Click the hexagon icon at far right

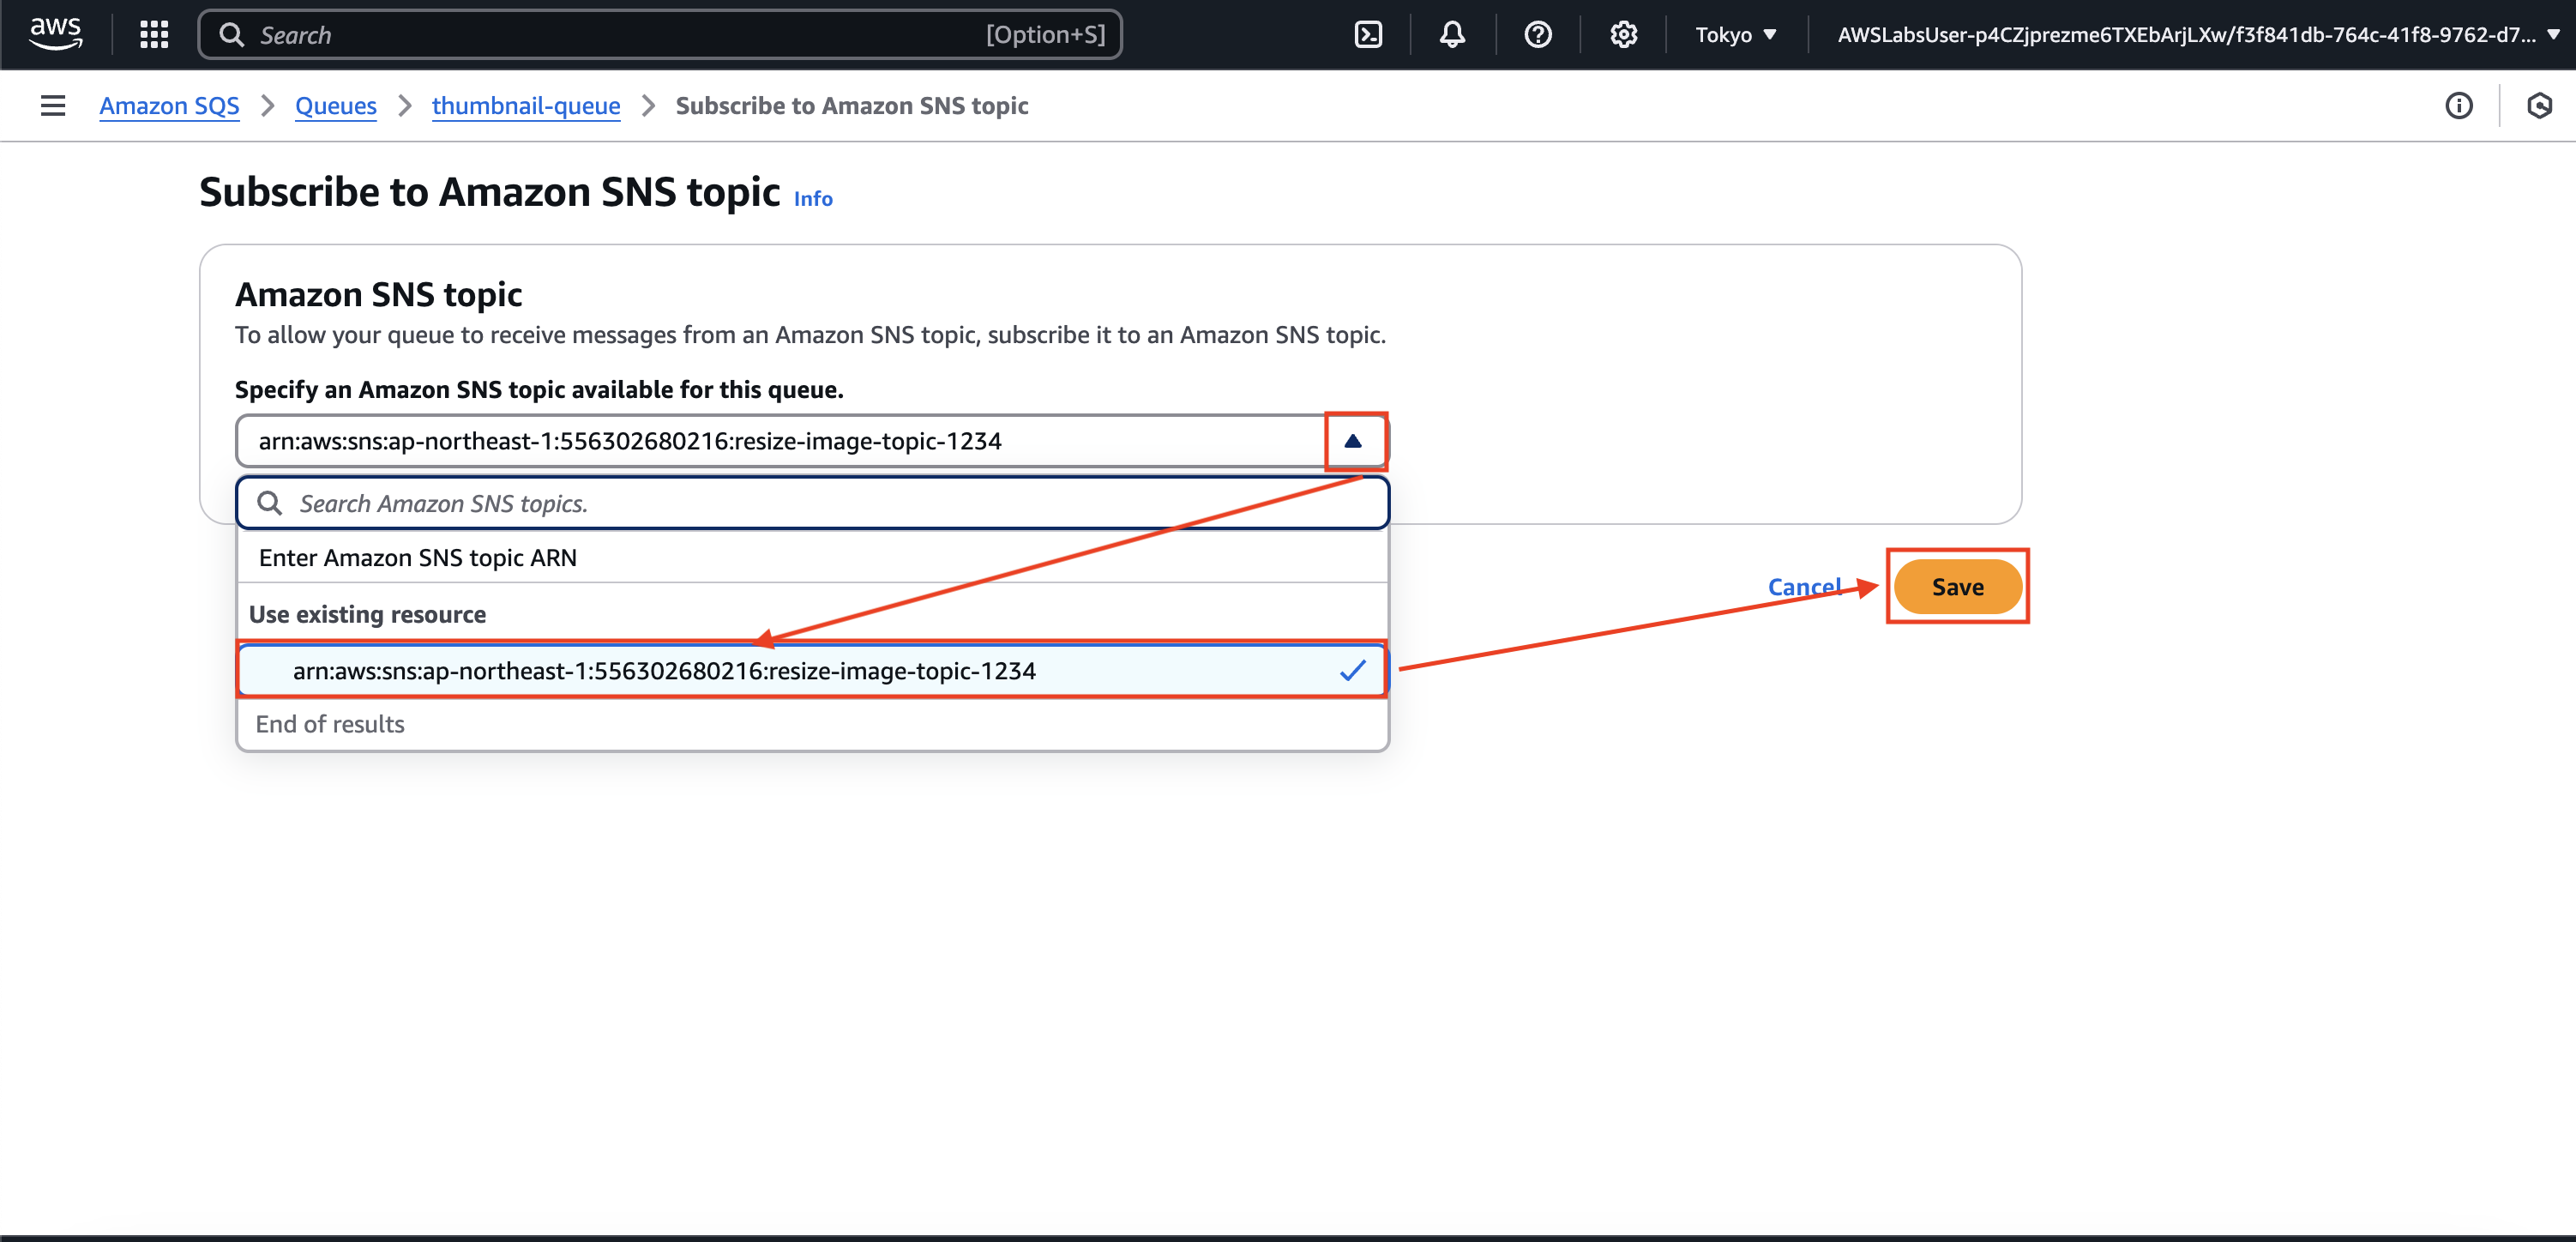click(x=2539, y=106)
